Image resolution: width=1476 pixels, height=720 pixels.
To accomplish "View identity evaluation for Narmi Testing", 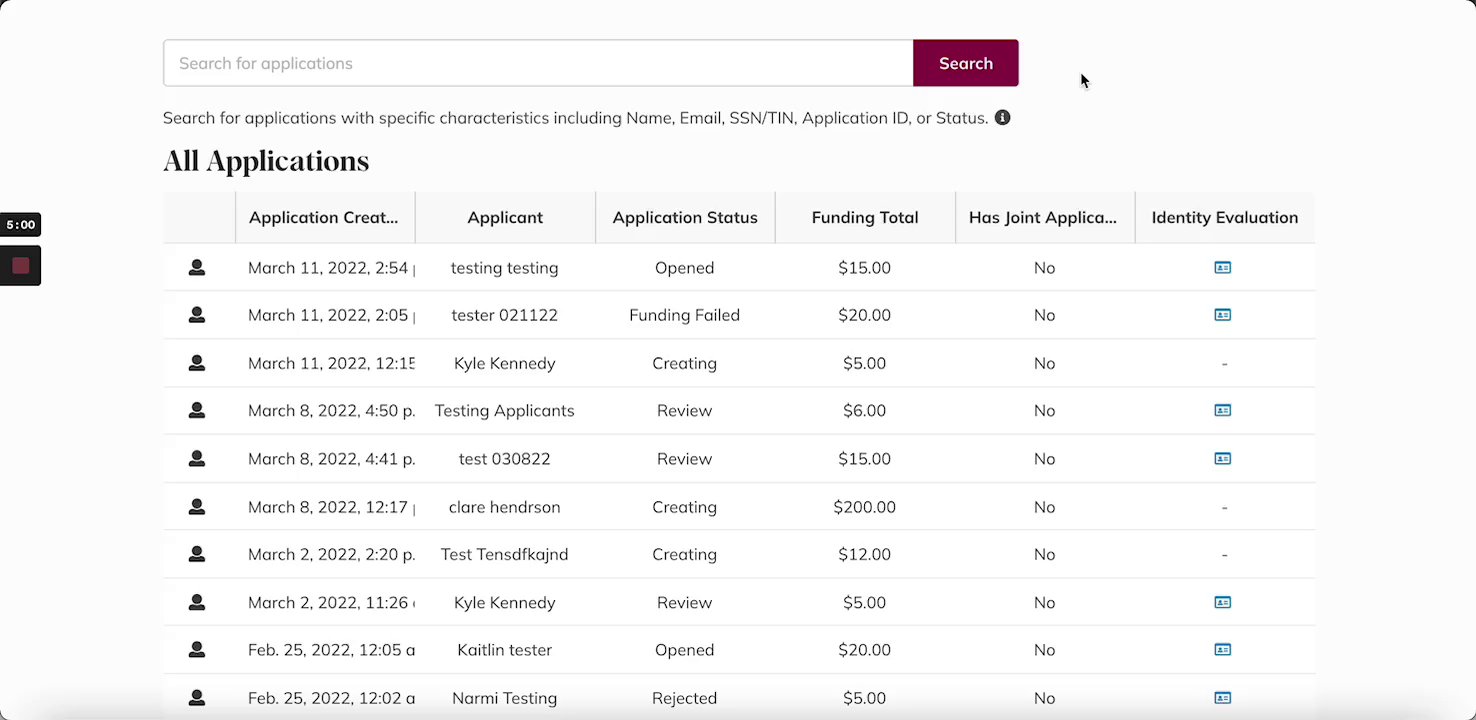I will (x=1222, y=698).
